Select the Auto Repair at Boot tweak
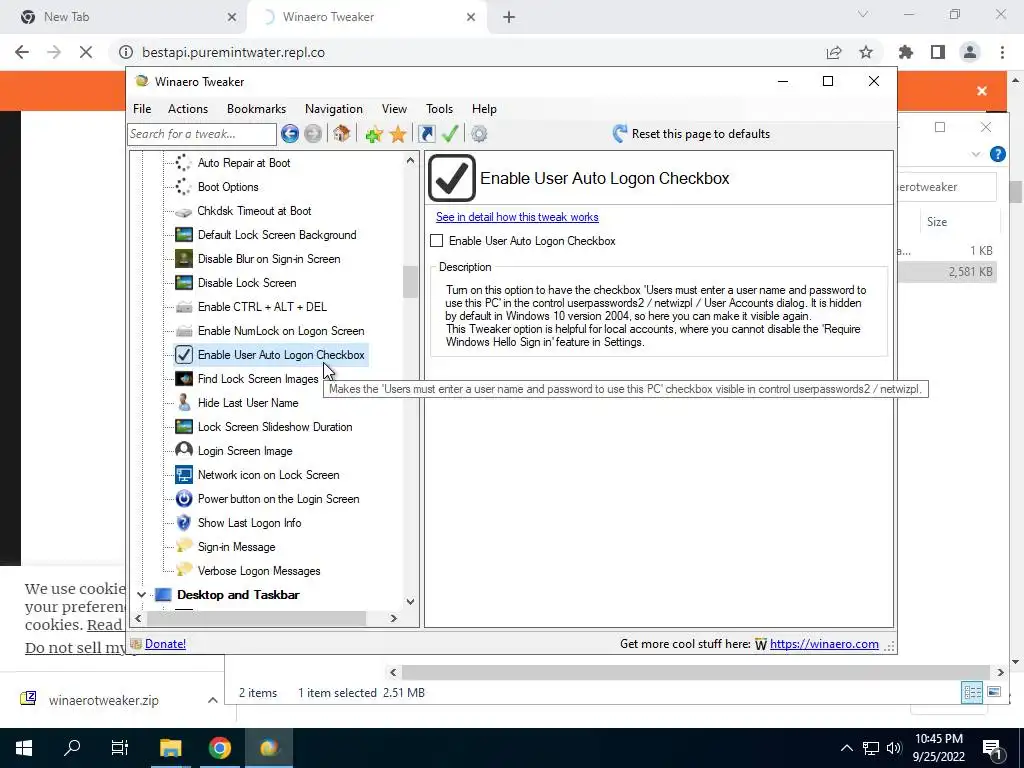The image size is (1024, 768). (x=244, y=163)
